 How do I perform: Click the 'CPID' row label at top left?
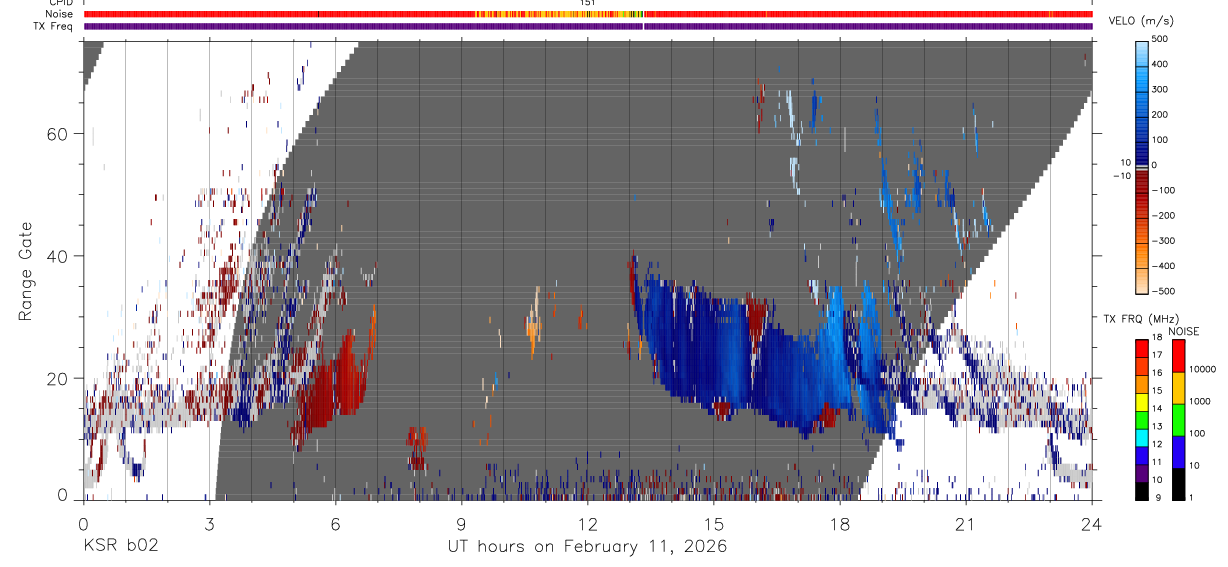click(x=60, y=4)
